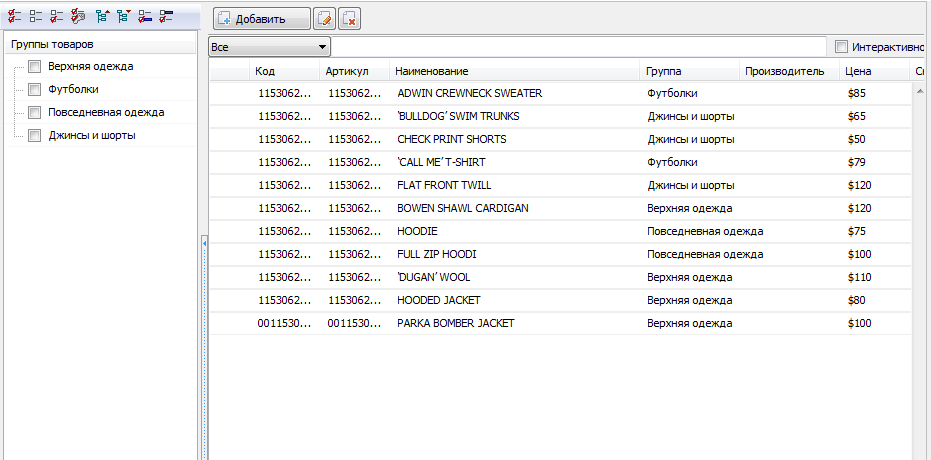Select the CHECK PRINT SHORTS row

coord(560,139)
